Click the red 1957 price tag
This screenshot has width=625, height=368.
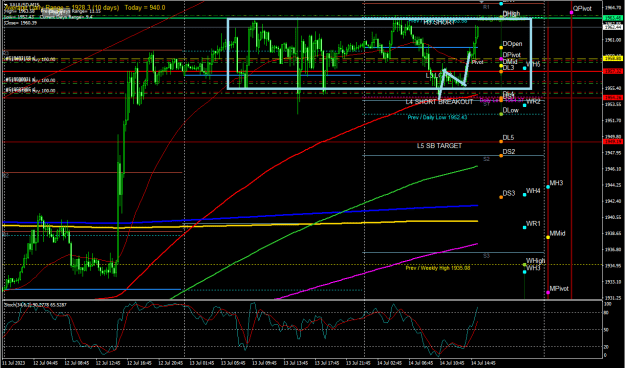coord(613,71)
